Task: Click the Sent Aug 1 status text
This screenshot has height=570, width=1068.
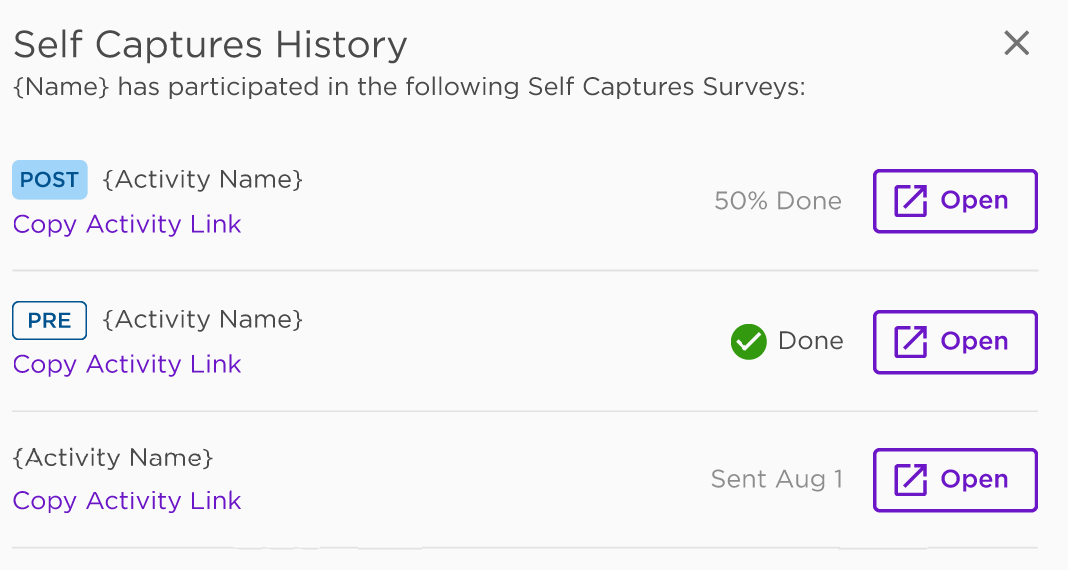Action: point(777,479)
